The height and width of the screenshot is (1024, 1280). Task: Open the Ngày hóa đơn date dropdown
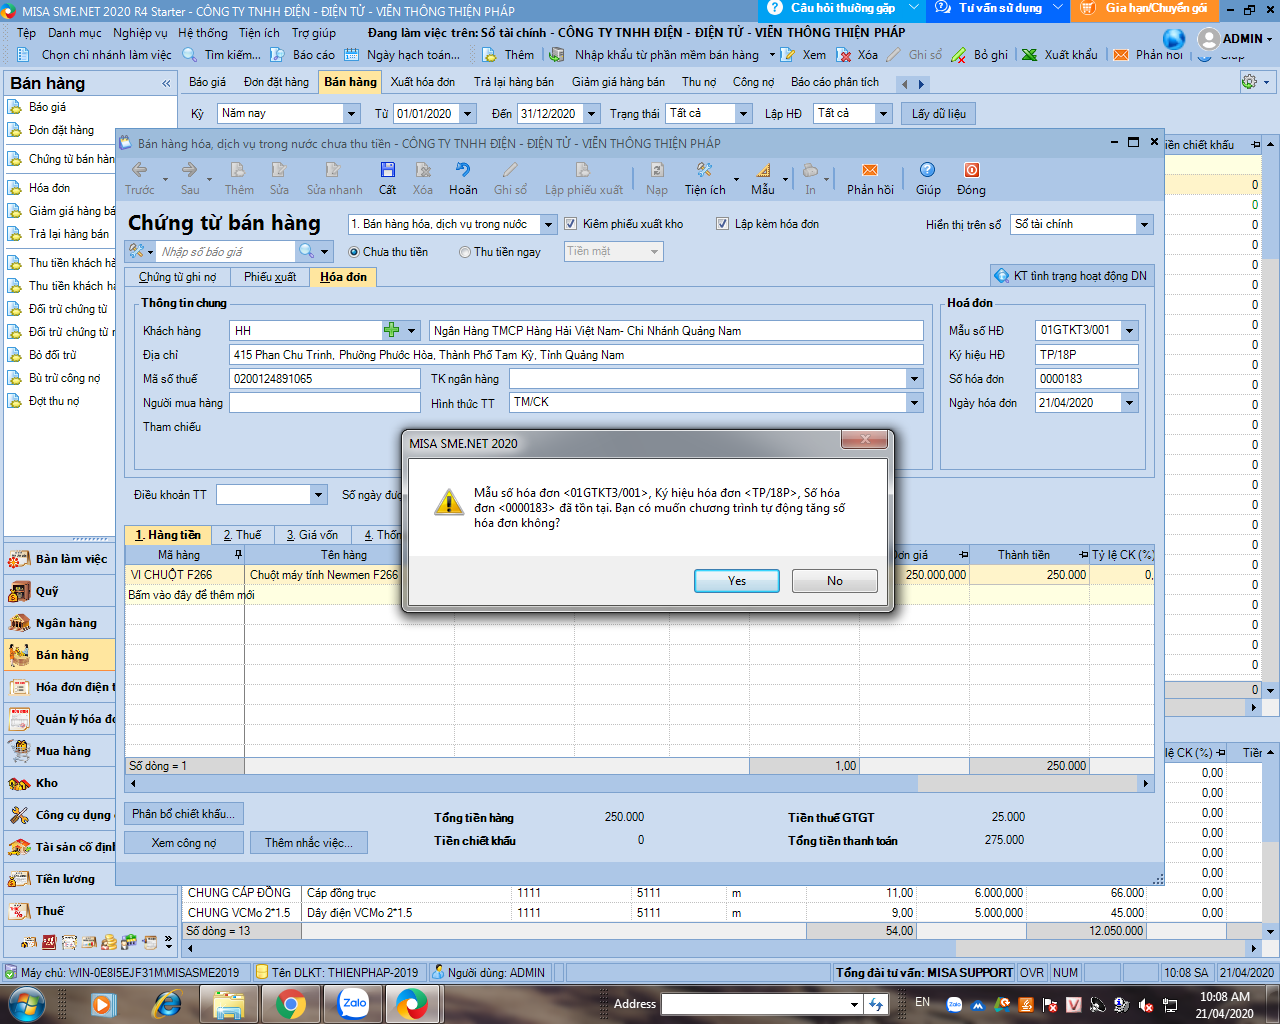click(1129, 403)
